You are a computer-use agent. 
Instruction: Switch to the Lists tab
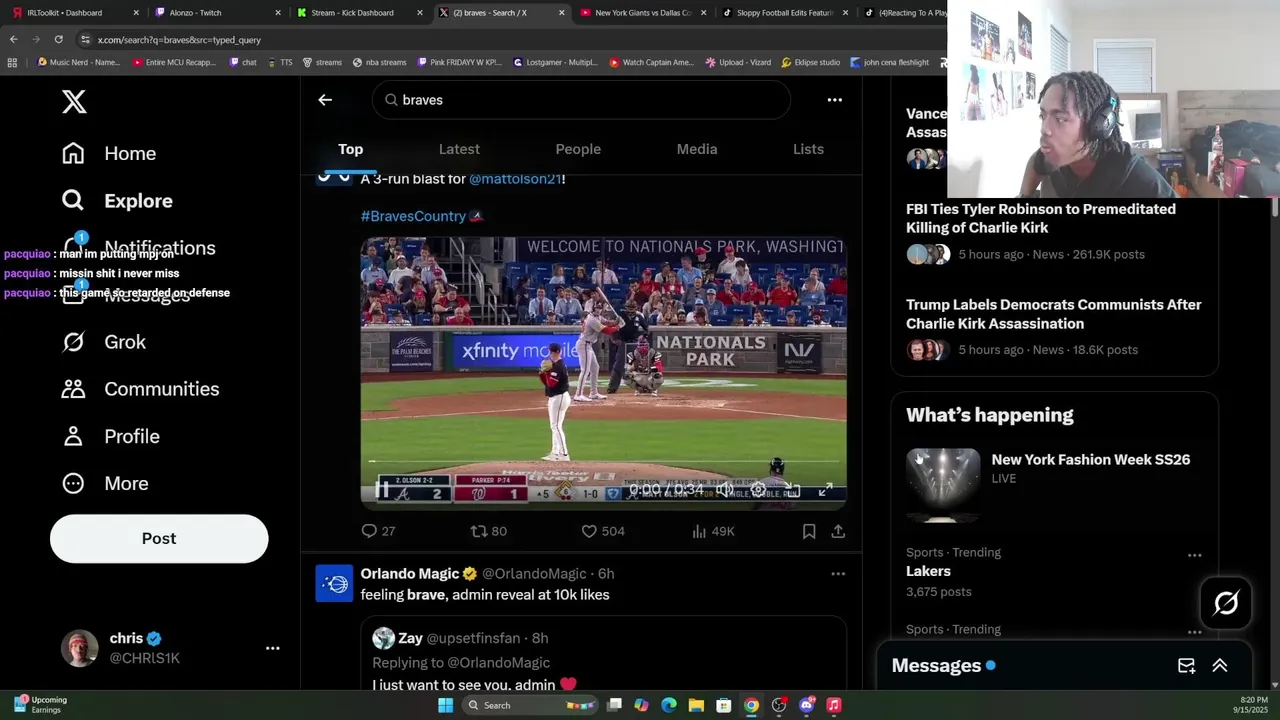(x=808, y=149)
